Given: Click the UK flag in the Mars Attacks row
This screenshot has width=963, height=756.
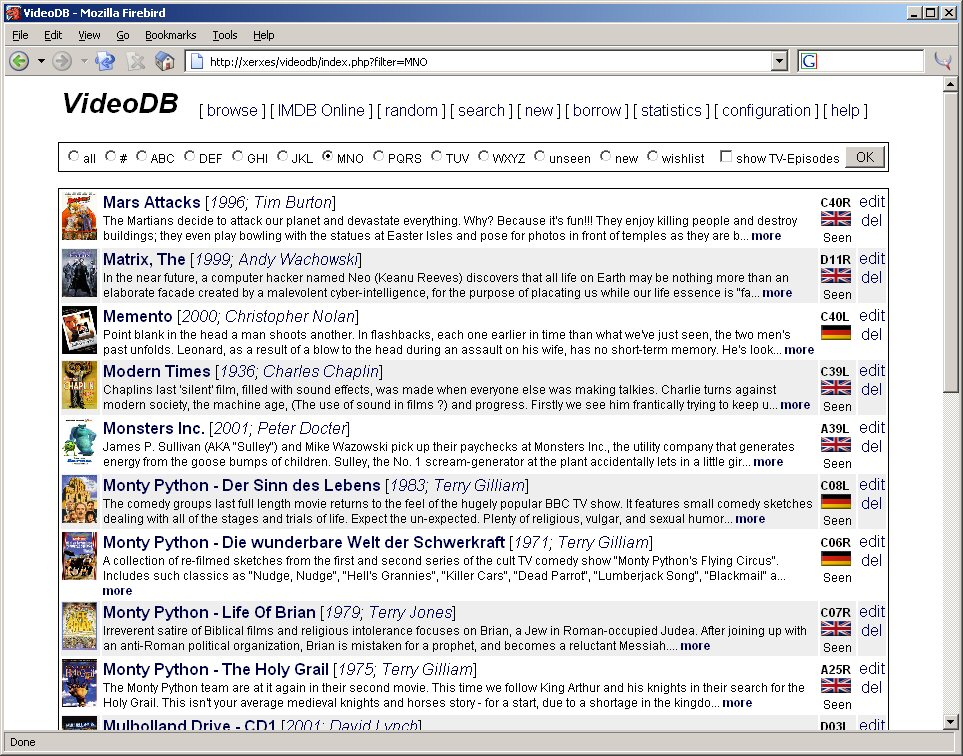Looking at the screenshot, I should tap(836, 219).
